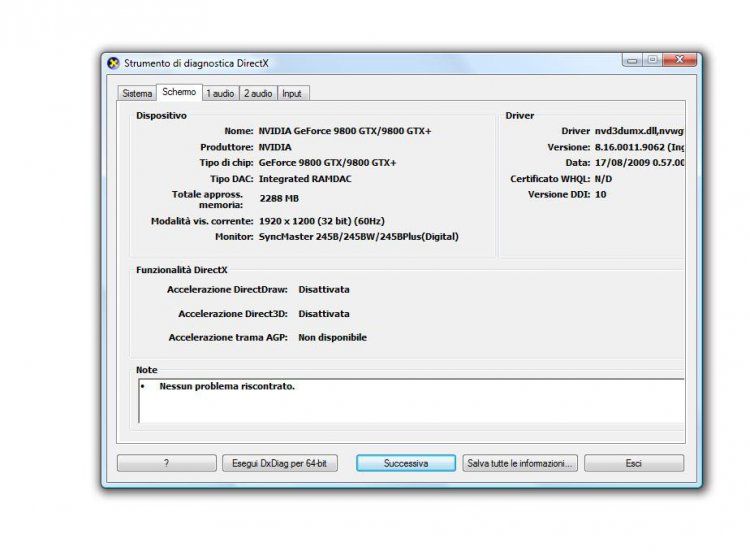
Task: Click the 'Driver' group heading
Action: click(519, 115)
